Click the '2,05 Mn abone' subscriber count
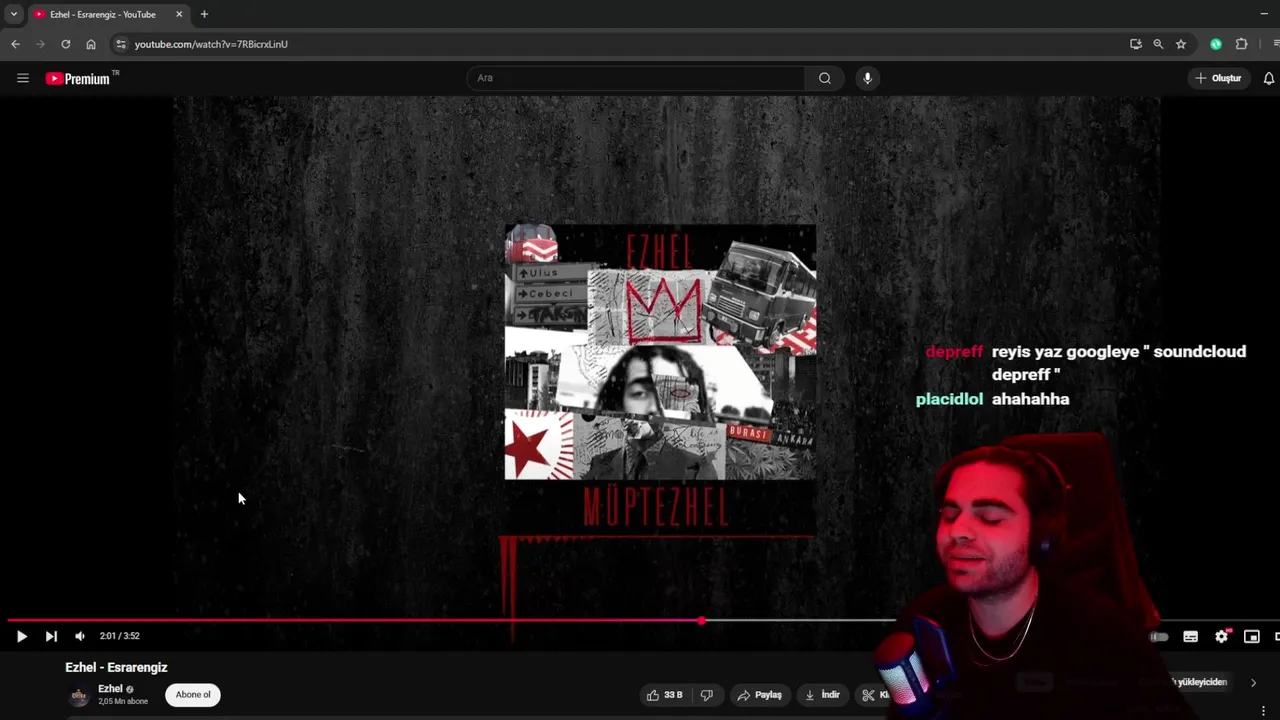Screen dimensions: 1280x720 pyautogui.click(x=123, y=702)
